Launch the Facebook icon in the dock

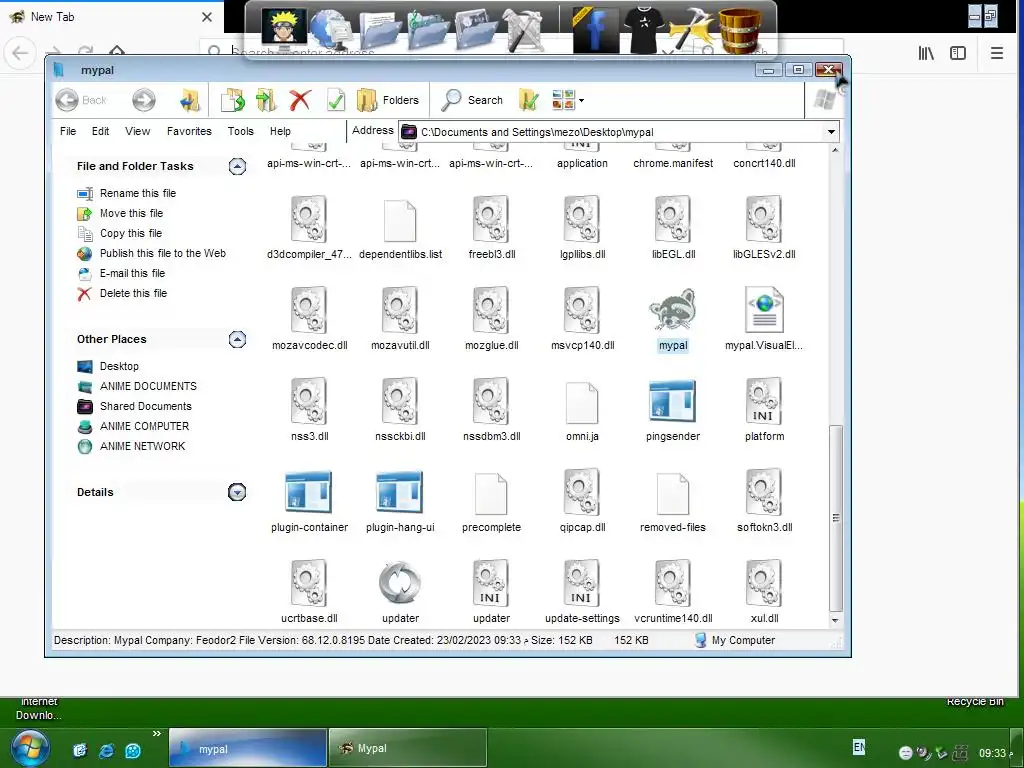595,31
